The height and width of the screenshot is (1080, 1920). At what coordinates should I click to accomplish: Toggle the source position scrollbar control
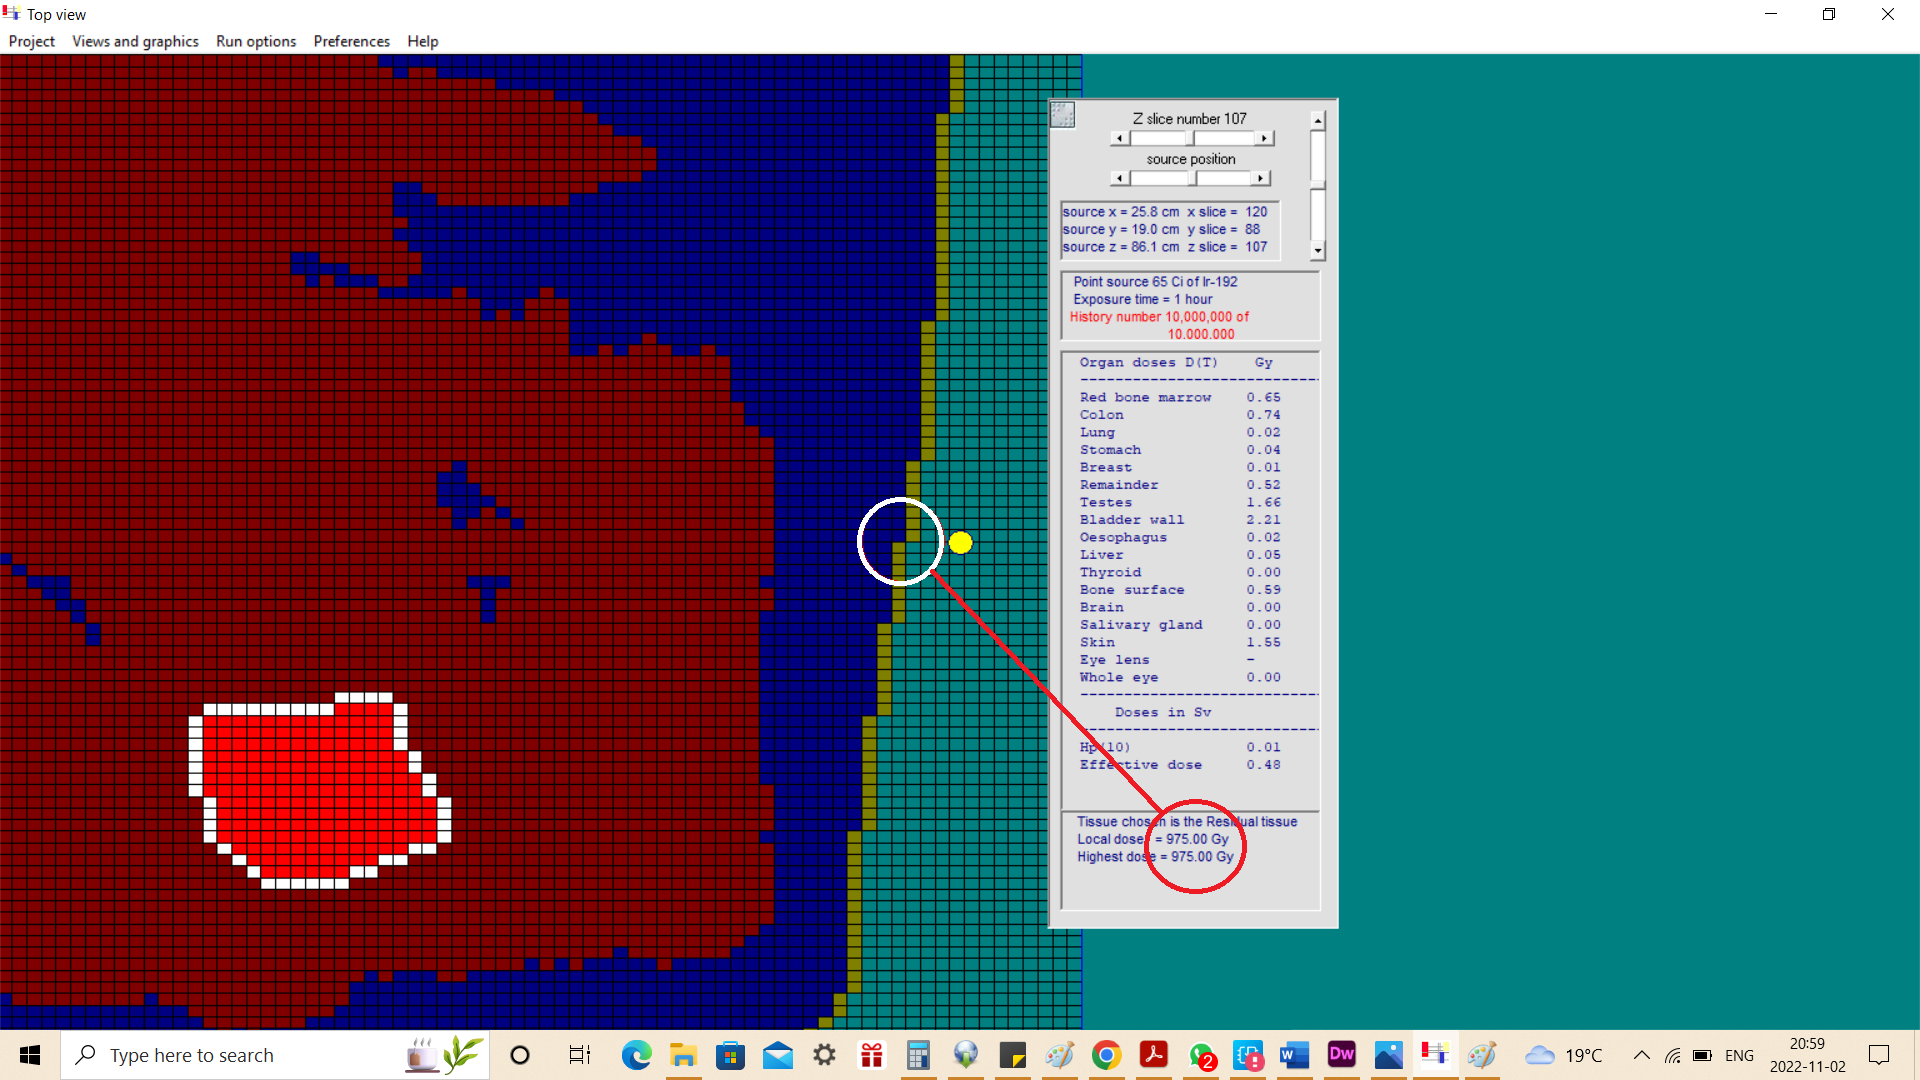click(1189, 178)
